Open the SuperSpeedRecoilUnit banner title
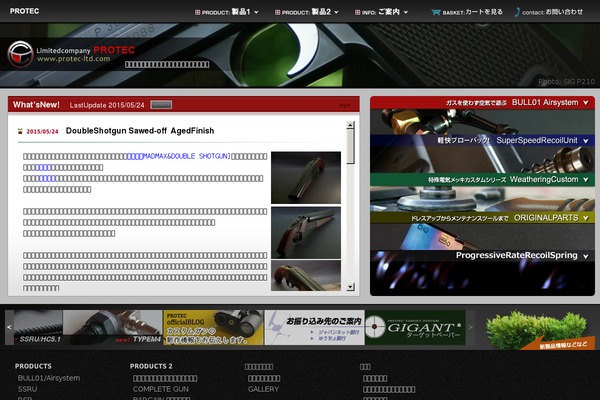The width and height of the screenshot is (600, 400). click(x=537, y=140)
